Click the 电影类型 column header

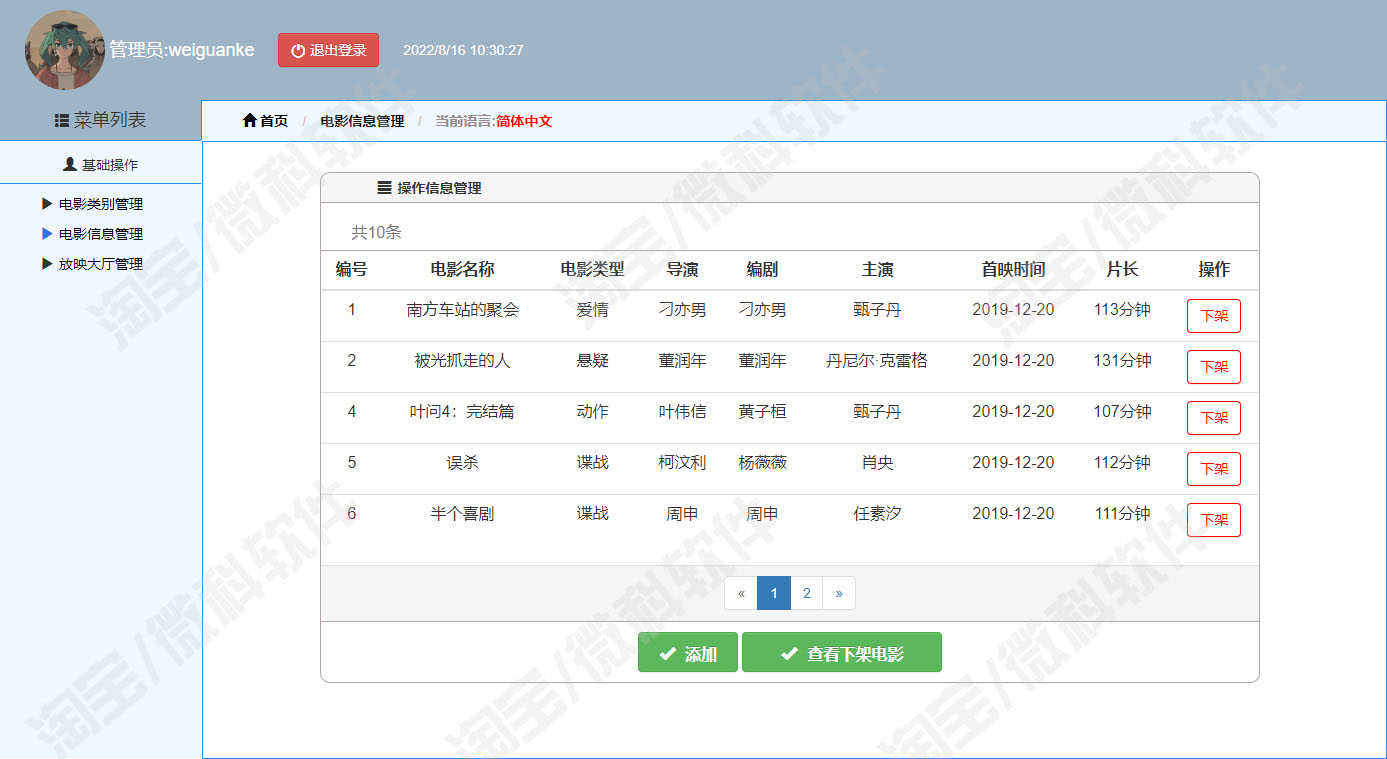pyautogui.click(x=592, y=269)
